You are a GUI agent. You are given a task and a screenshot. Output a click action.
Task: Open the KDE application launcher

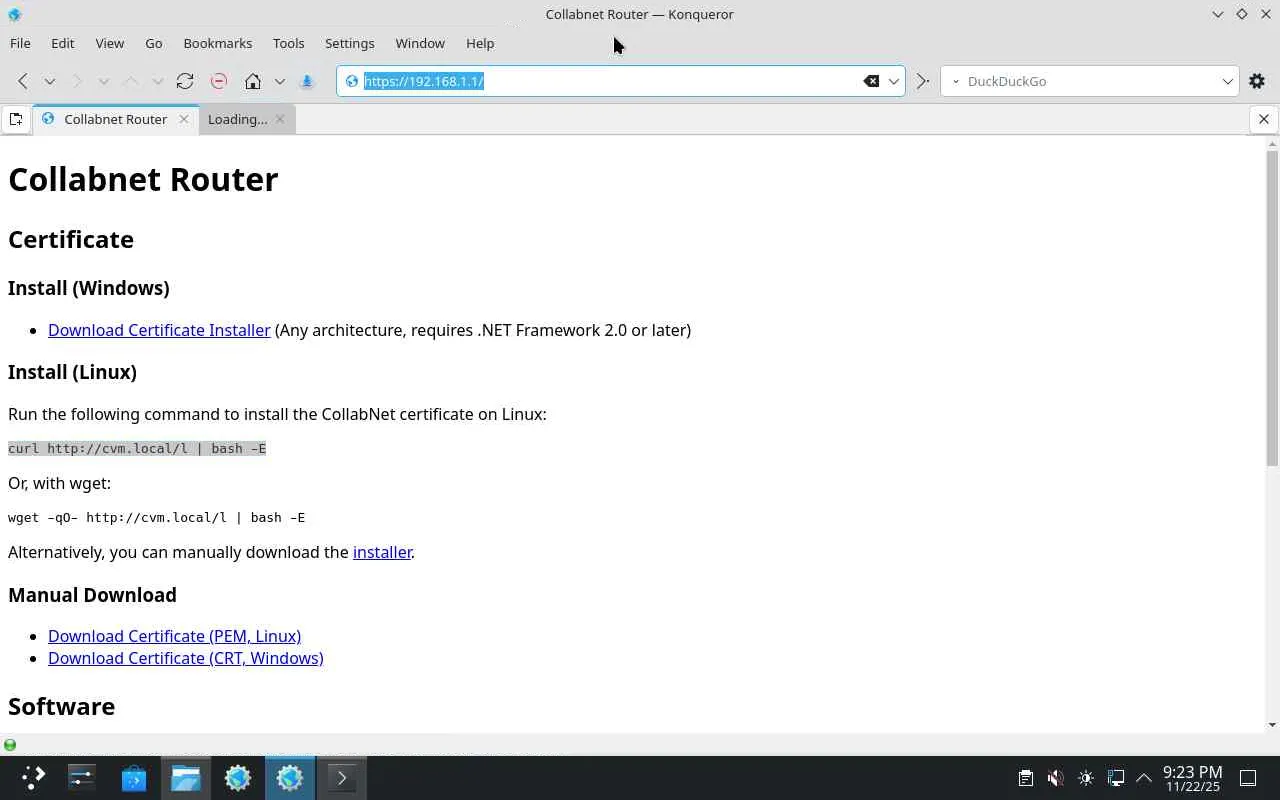click(33, 778)
